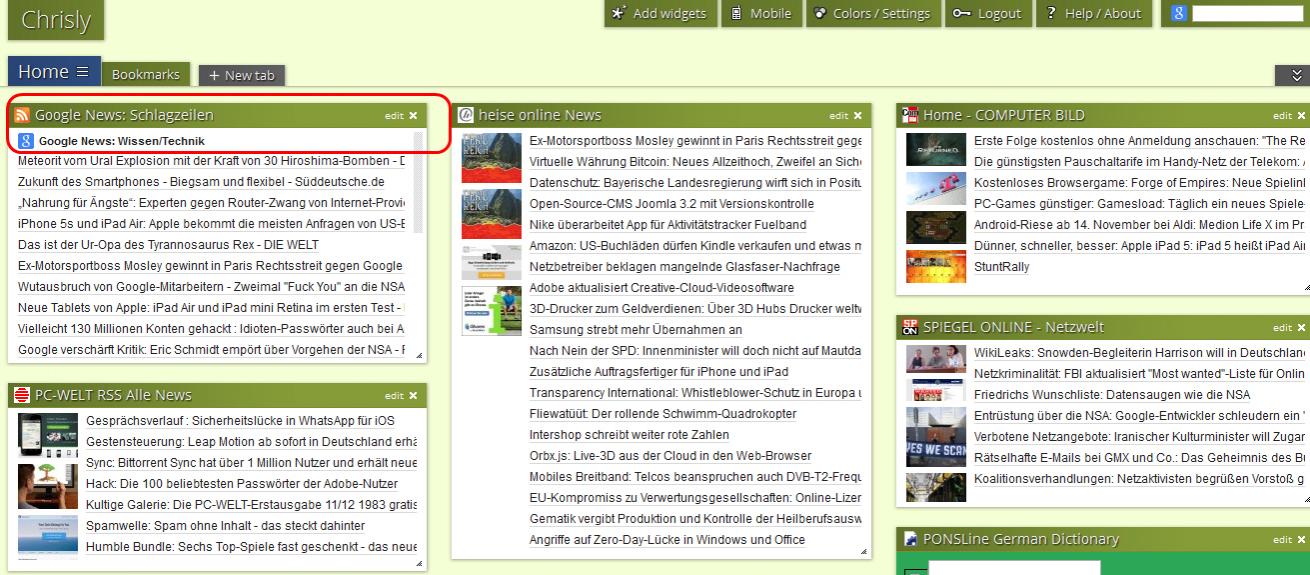The image size is (1310, 575).
Task: Edit the PC-WELT RSS widget
Action: tap(394, 396)
